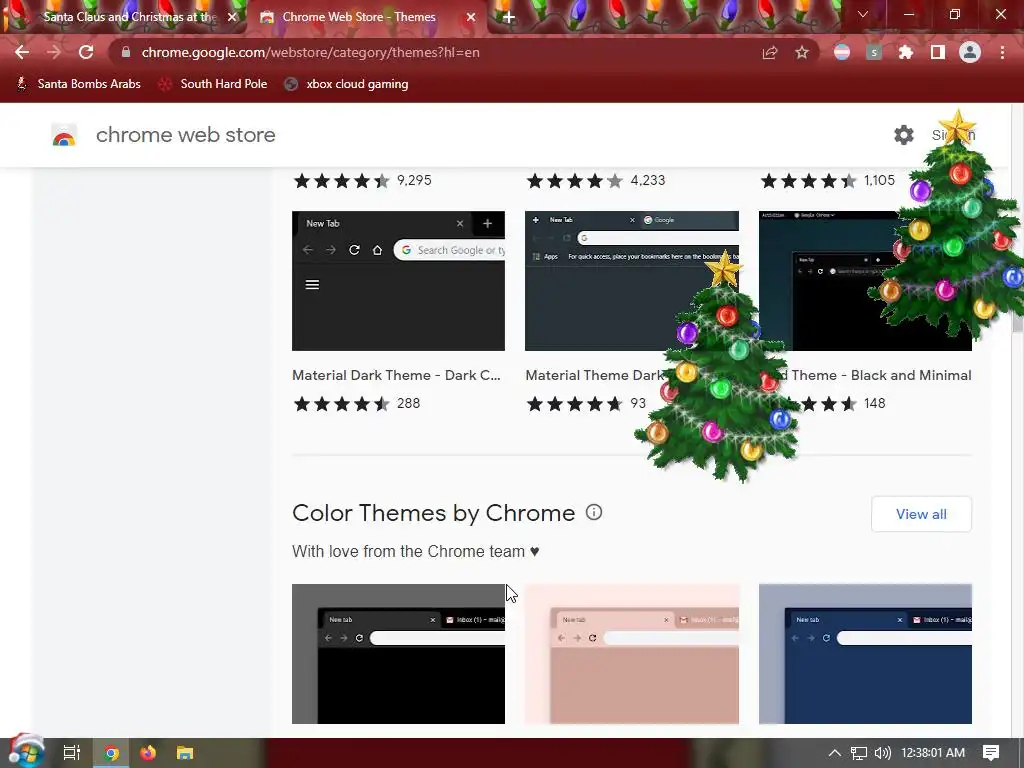Select the dark blue Chrome color theme

[865, 654]
